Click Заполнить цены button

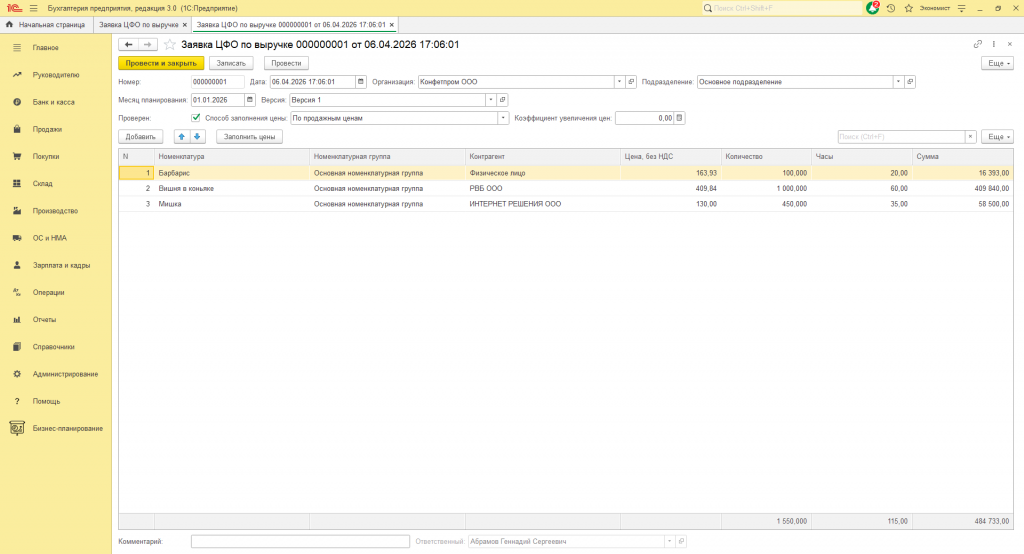click(249, 137)
